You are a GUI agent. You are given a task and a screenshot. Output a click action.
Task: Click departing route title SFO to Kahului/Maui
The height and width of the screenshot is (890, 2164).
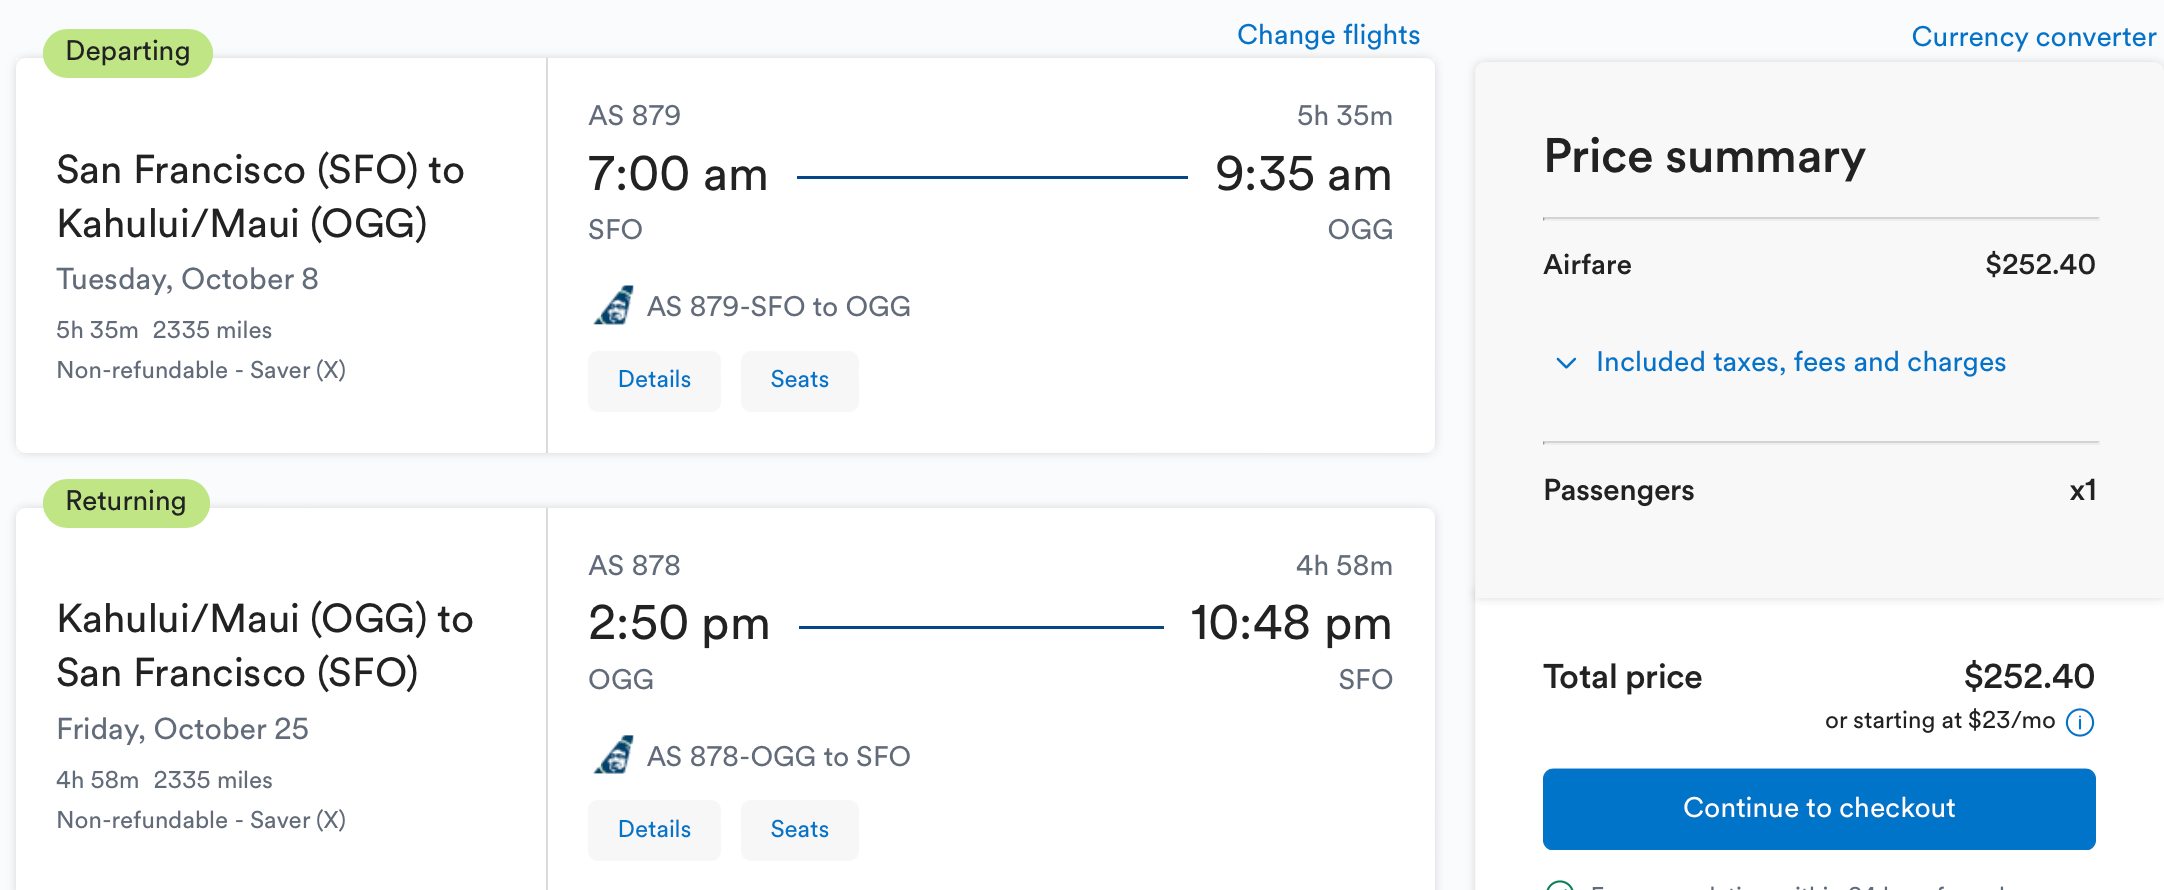[x=260, y=197]
